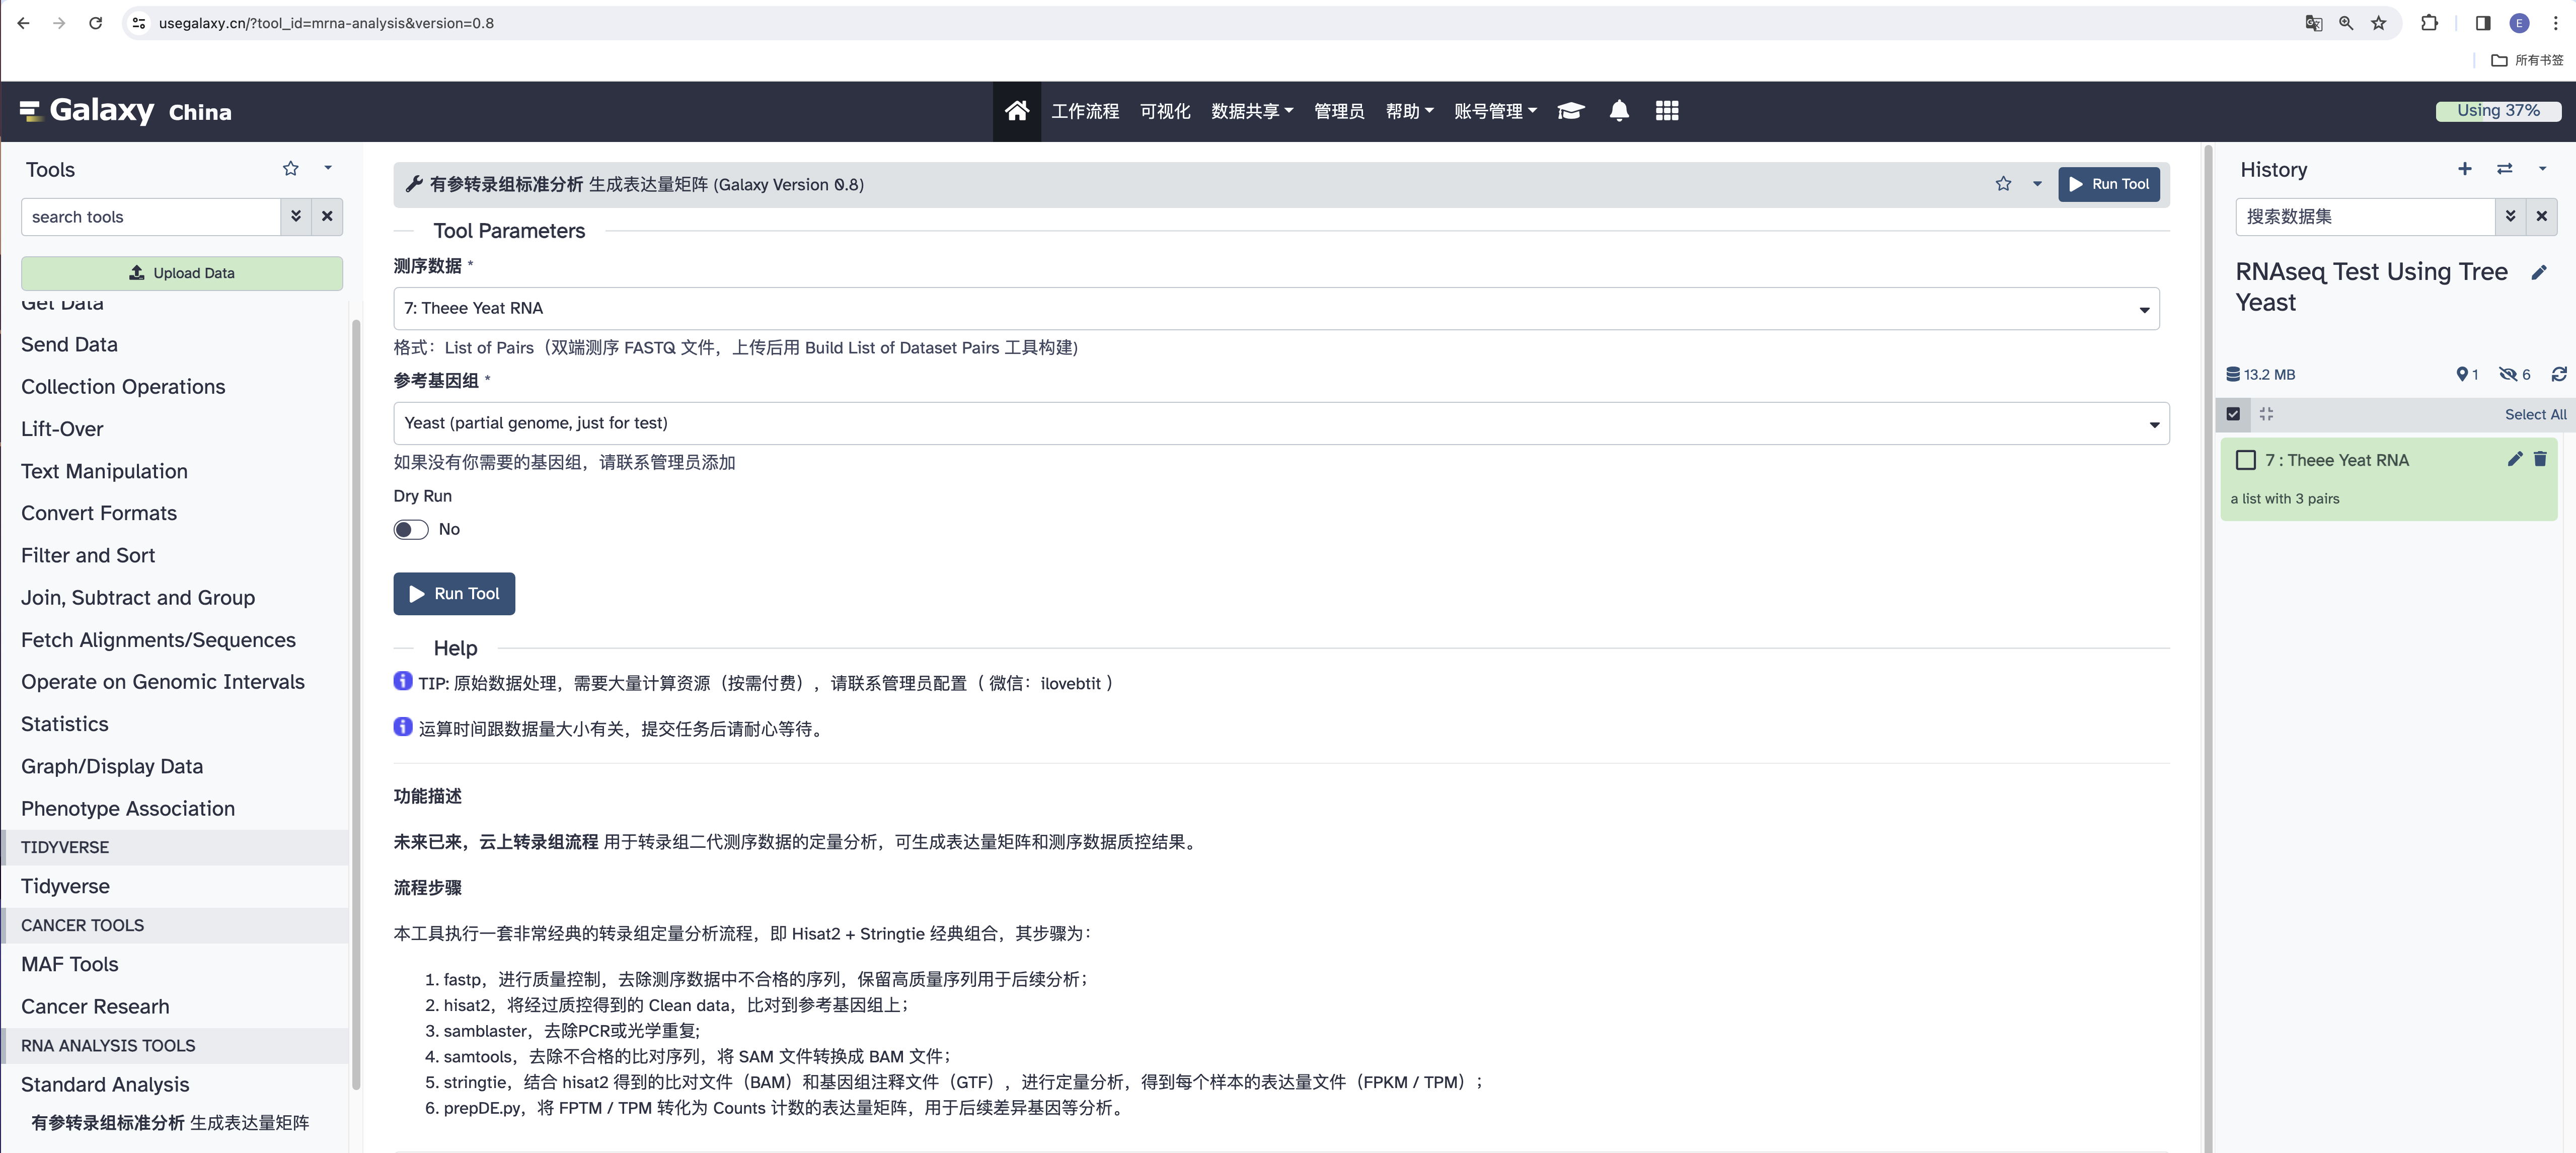The image size is (2576, 1153).
Task: Click Run Tool in the tool header
Action: (2109, 184)
